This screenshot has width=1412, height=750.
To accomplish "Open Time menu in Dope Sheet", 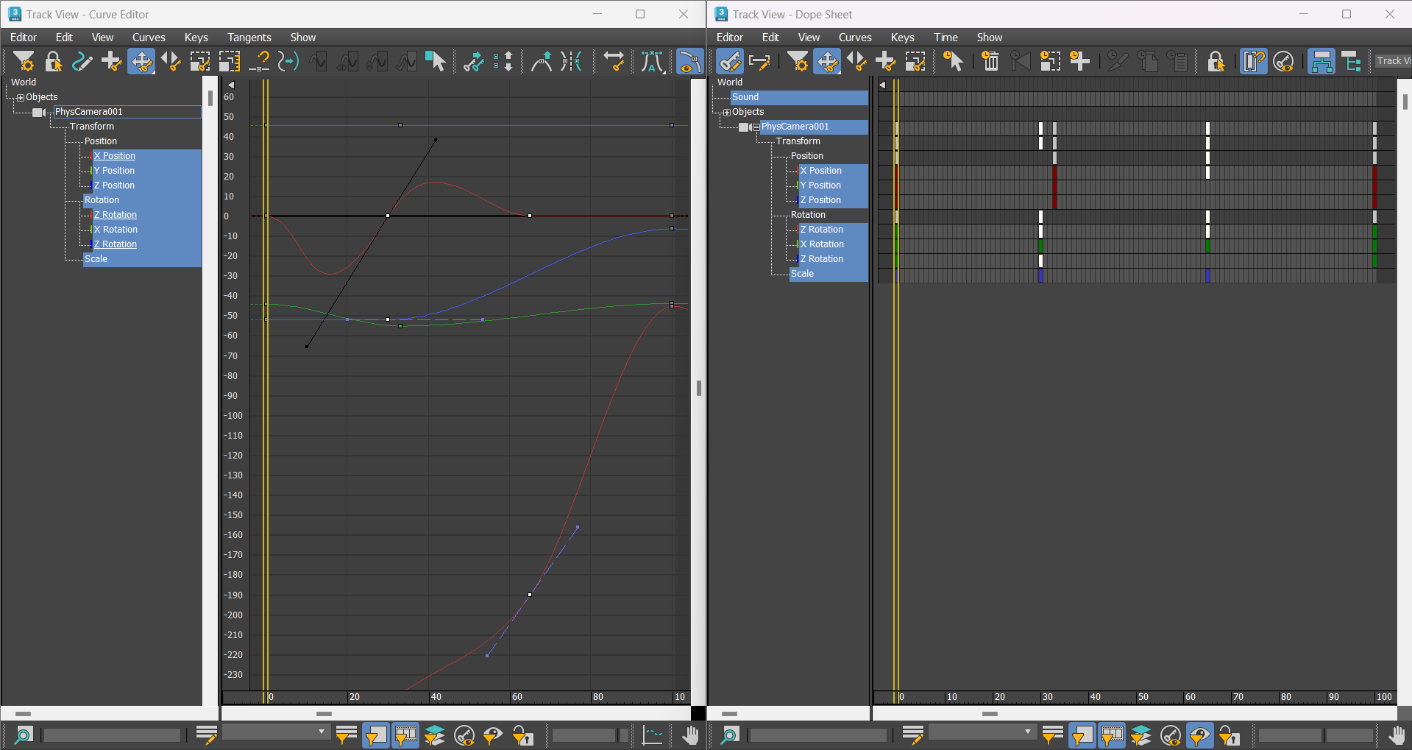I will (x=945, y=37).
